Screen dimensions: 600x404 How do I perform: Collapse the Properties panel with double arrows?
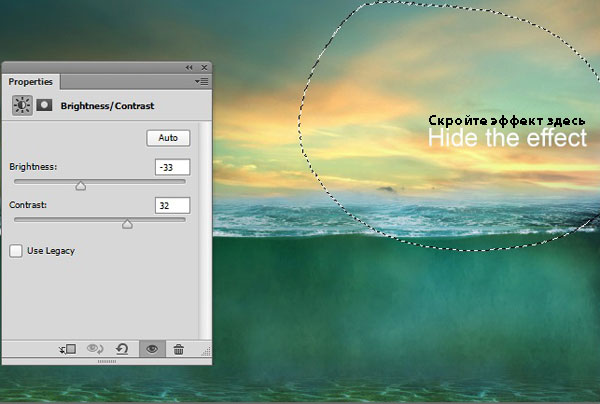click(189, 68)
